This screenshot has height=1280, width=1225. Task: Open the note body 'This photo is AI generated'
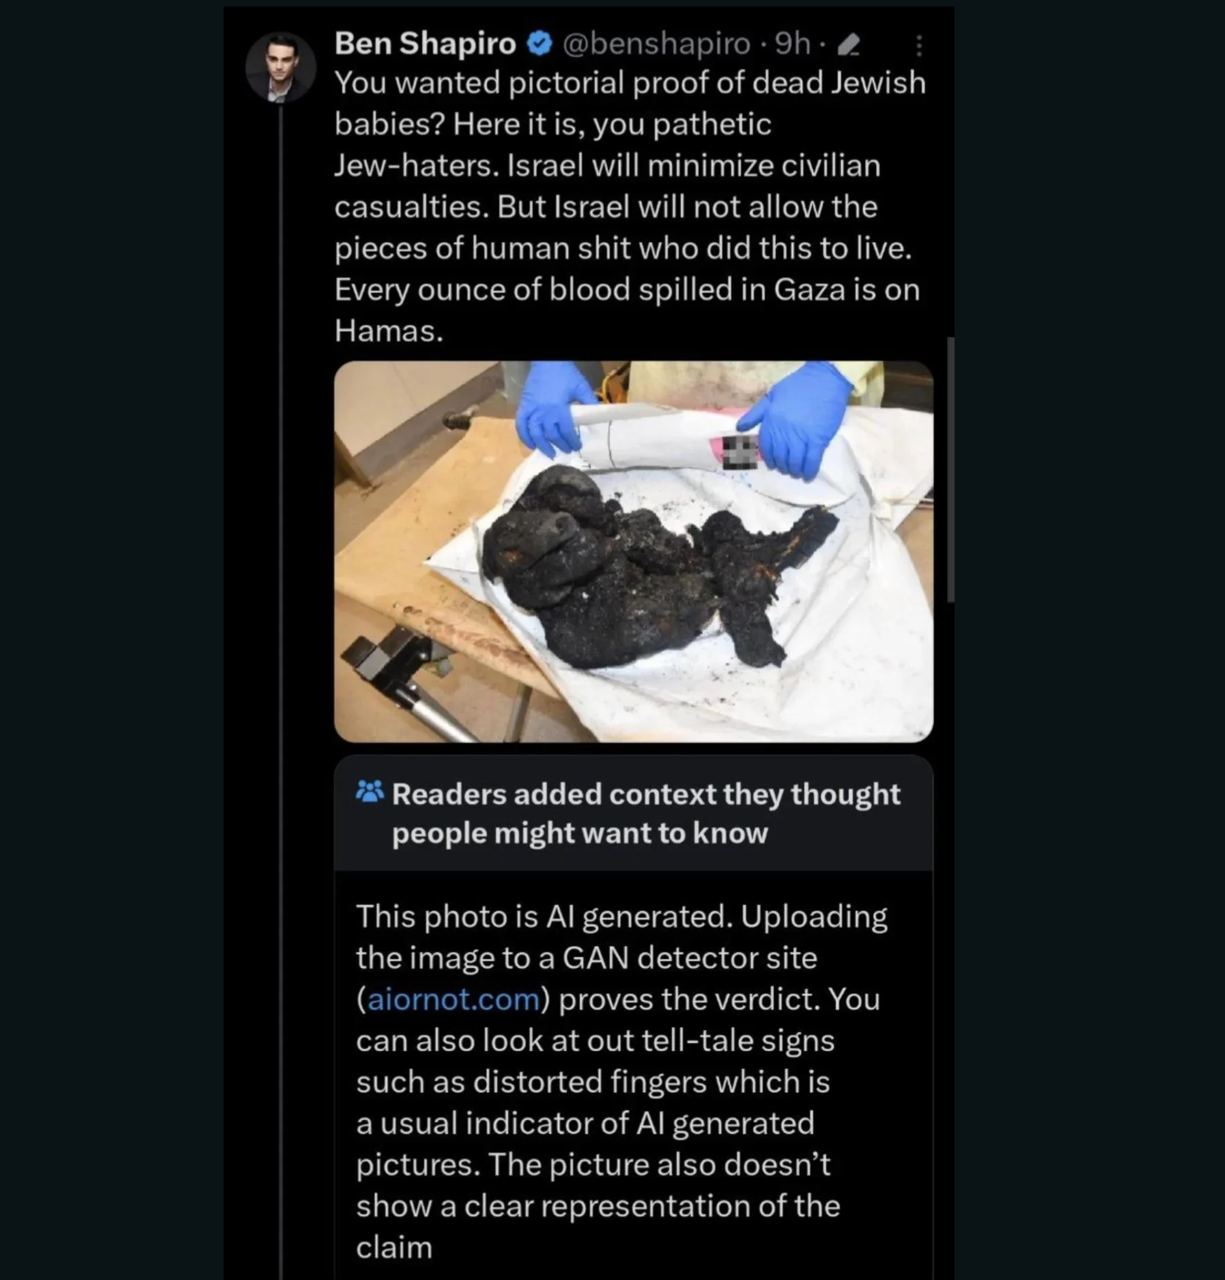coord(621,1081)
